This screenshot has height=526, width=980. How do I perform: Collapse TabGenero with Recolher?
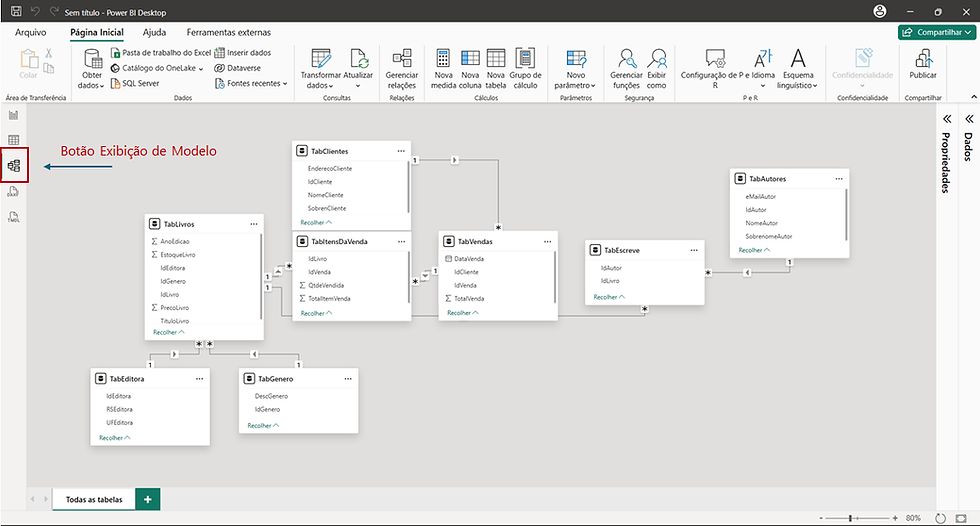(x=263, y=425)
